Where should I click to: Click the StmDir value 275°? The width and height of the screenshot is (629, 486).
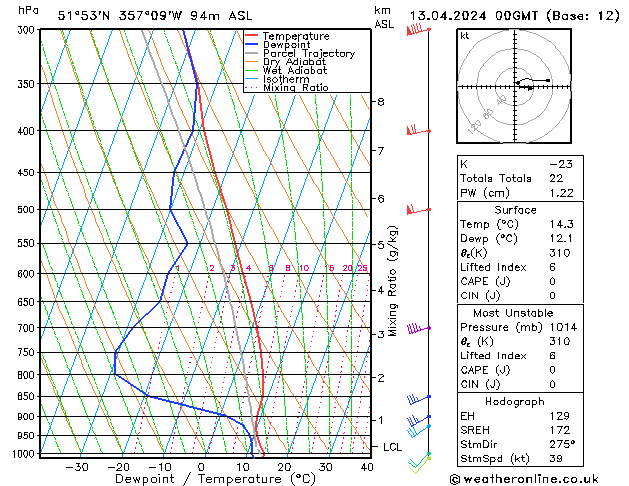tap(562, 444)
